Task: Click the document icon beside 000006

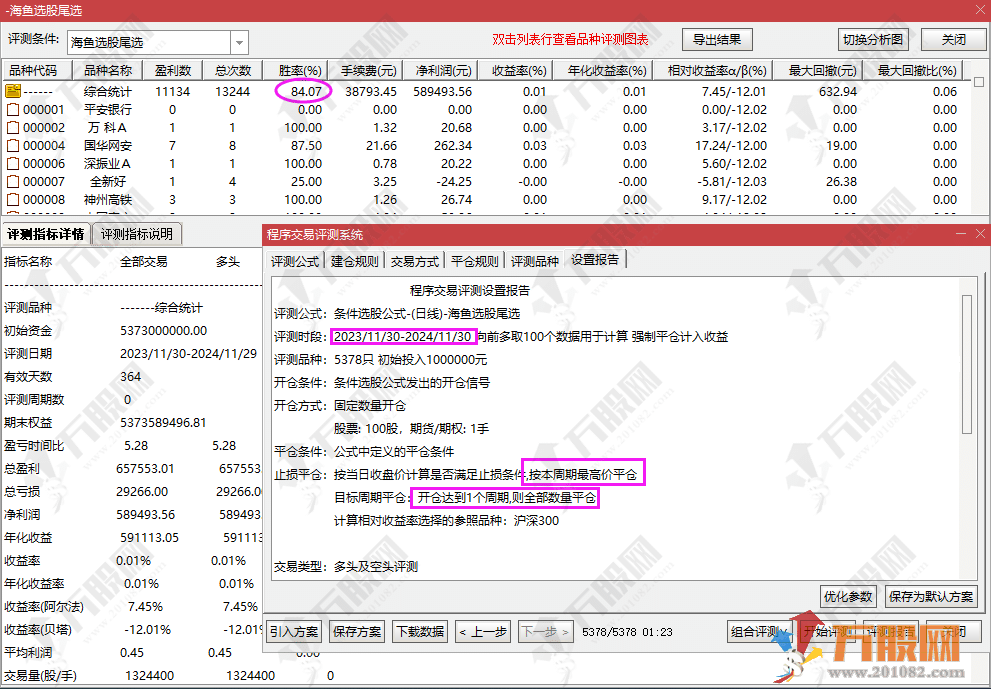Action: click(x=13, y=164)
